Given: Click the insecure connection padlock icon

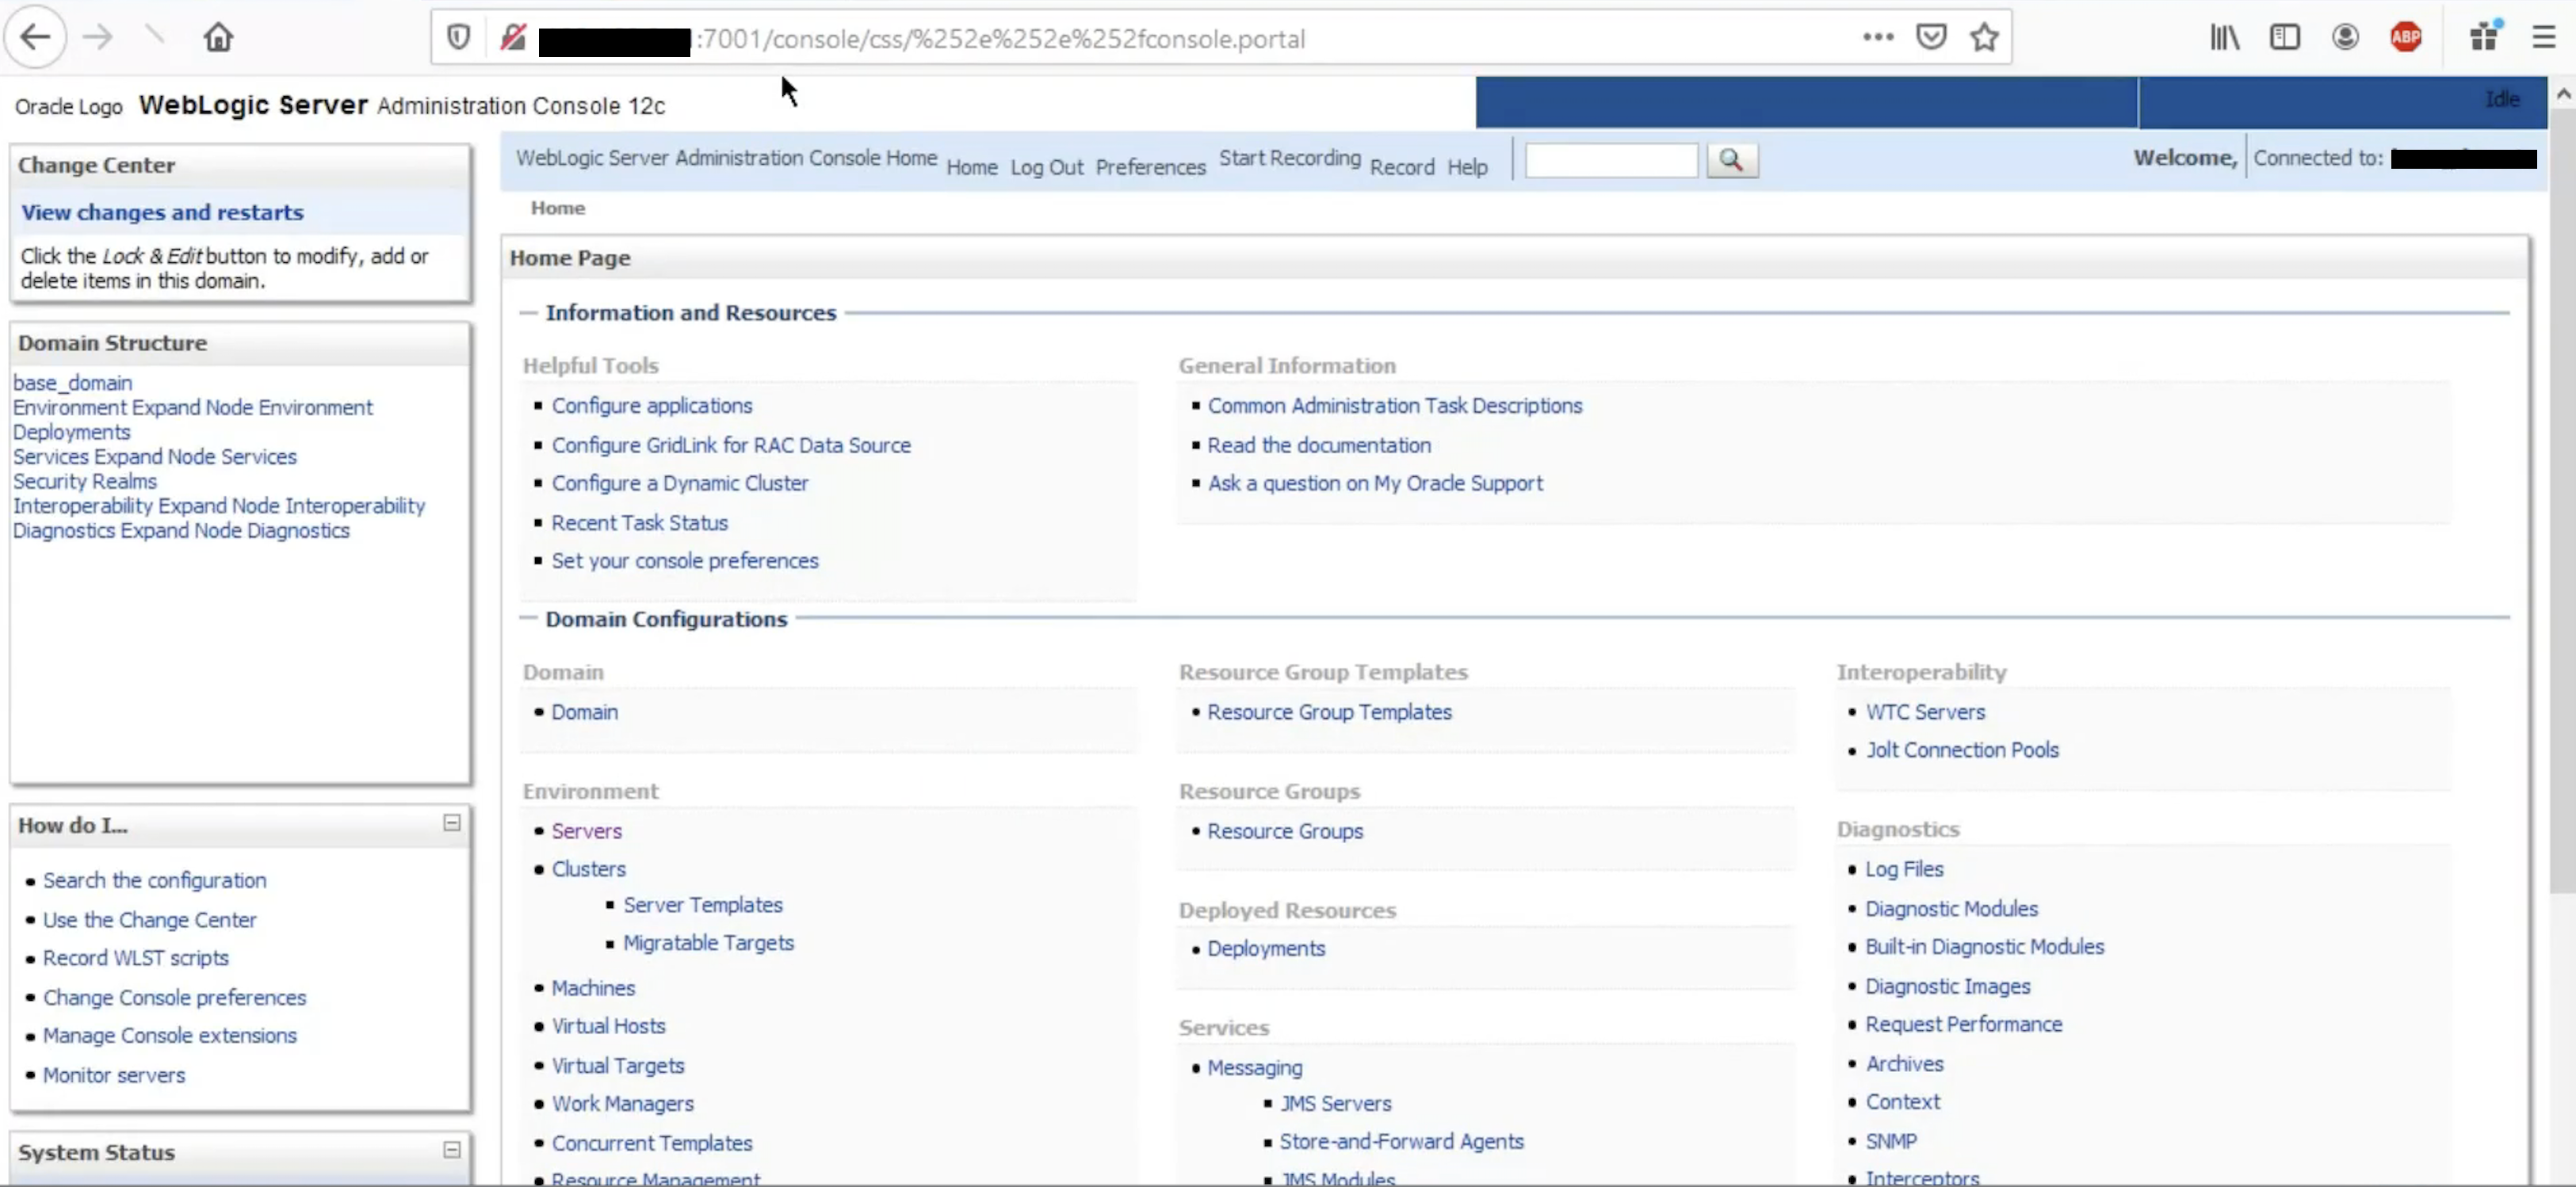Looking at the screenshot, I should [x=513, y=38].
